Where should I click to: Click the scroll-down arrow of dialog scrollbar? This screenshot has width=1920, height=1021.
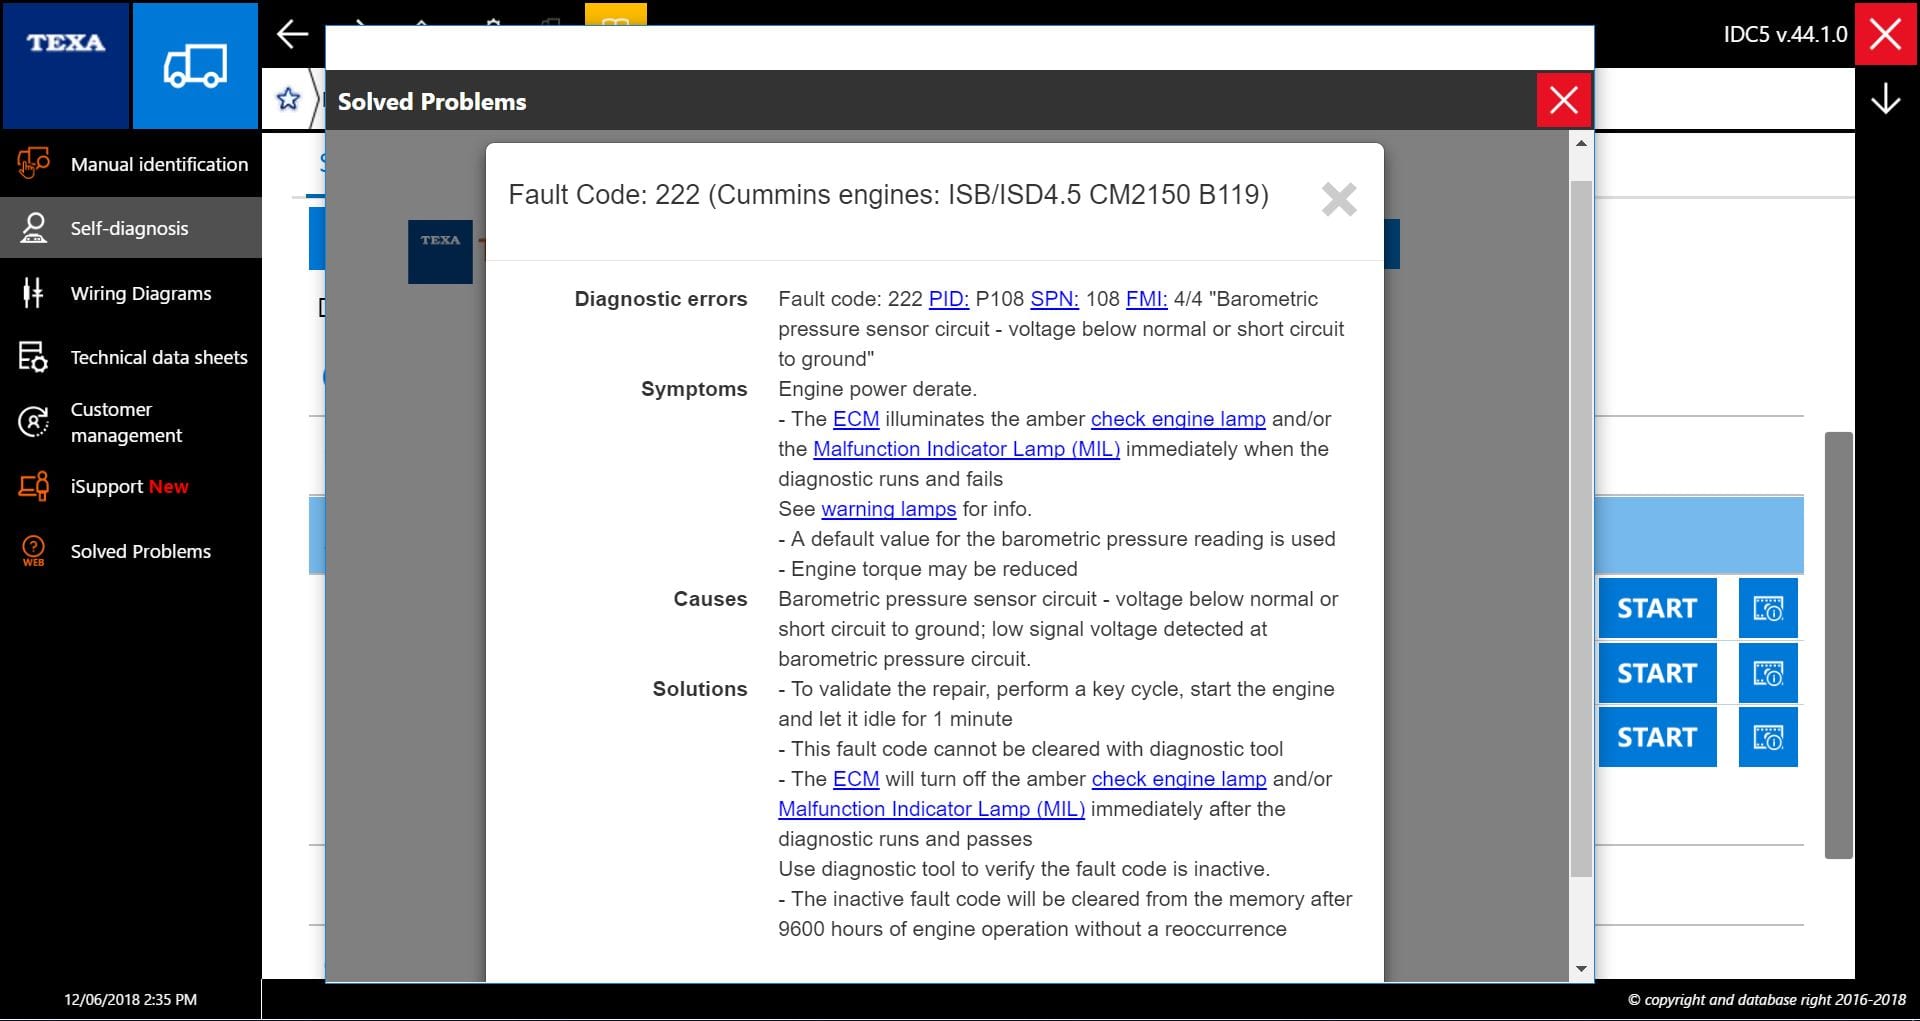1581,968
